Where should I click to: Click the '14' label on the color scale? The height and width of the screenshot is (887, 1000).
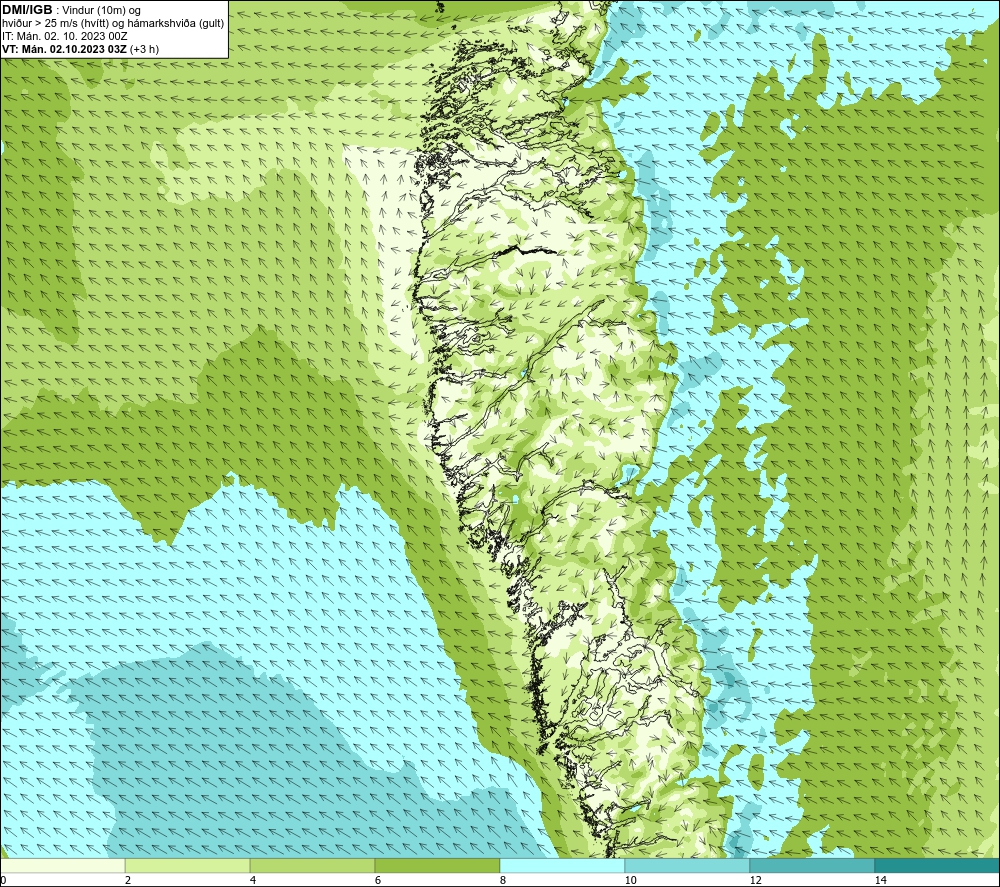(881, 880)
